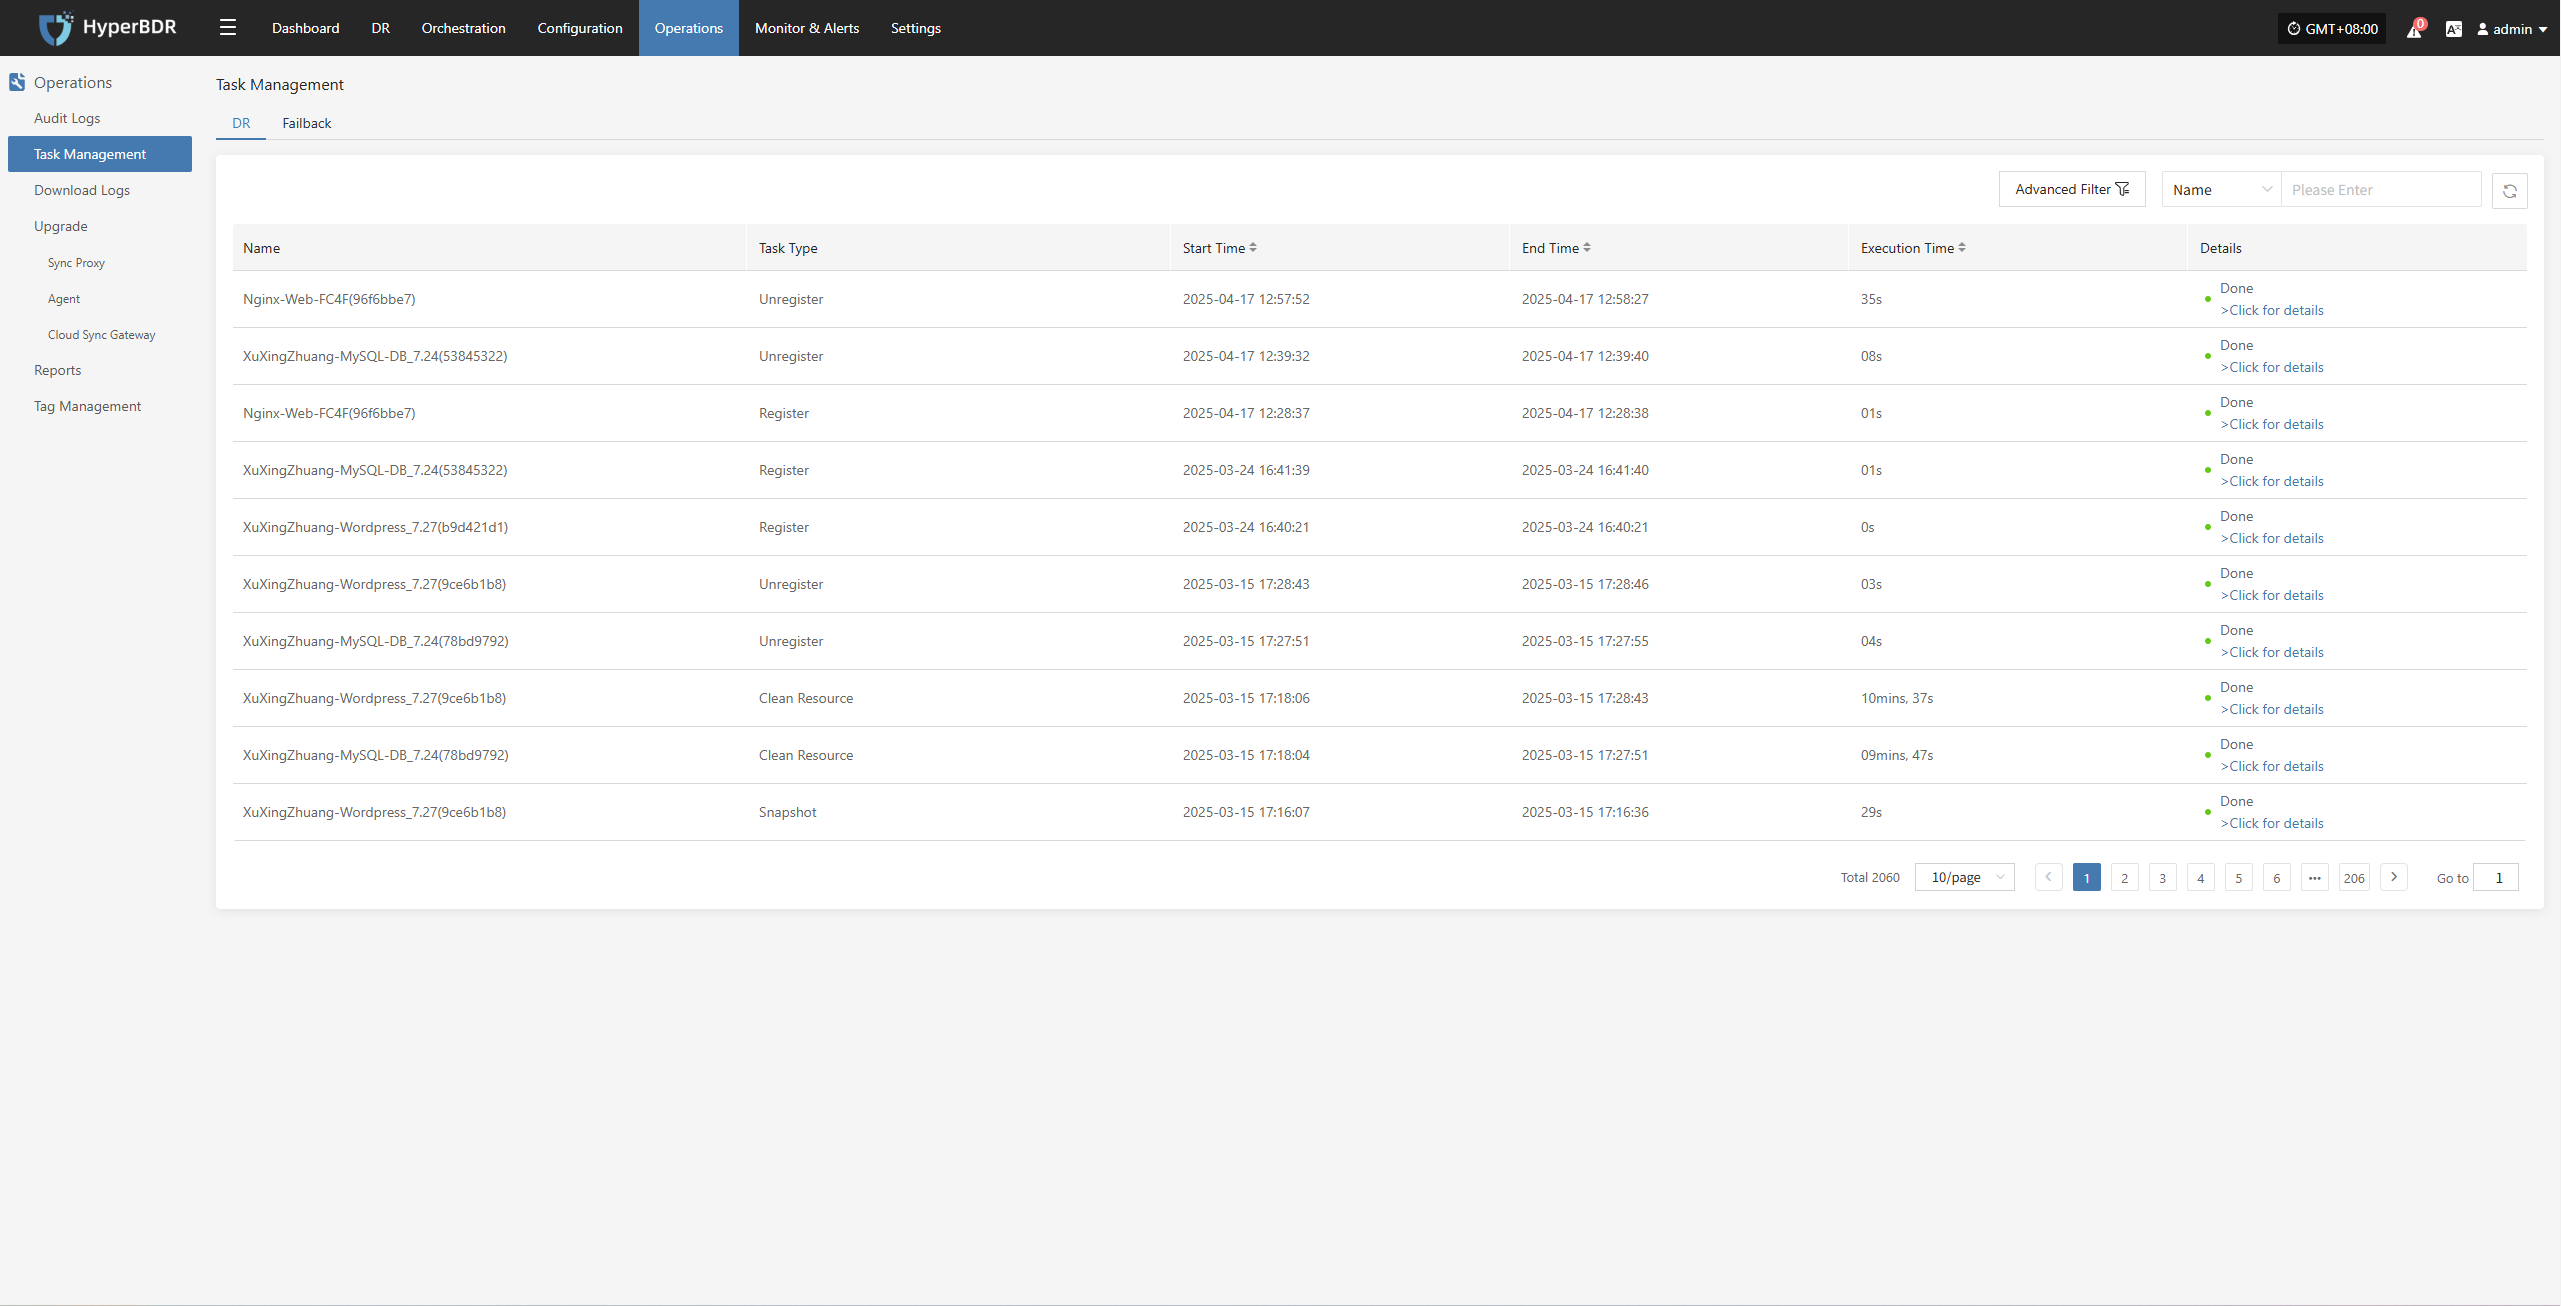Select the 10mins, 37s execution time

[1896, 698]
